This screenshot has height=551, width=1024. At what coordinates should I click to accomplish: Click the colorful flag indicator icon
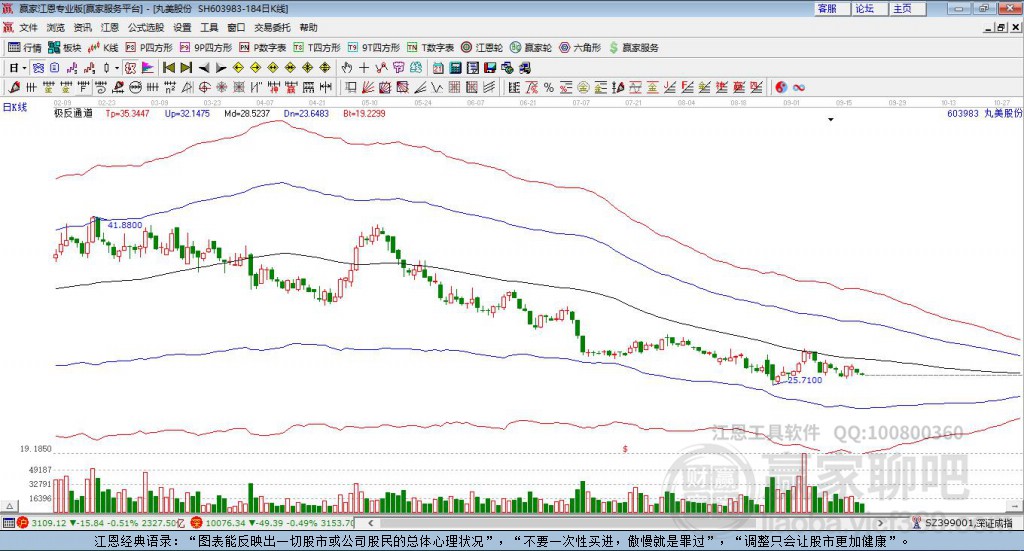point(148,67)
